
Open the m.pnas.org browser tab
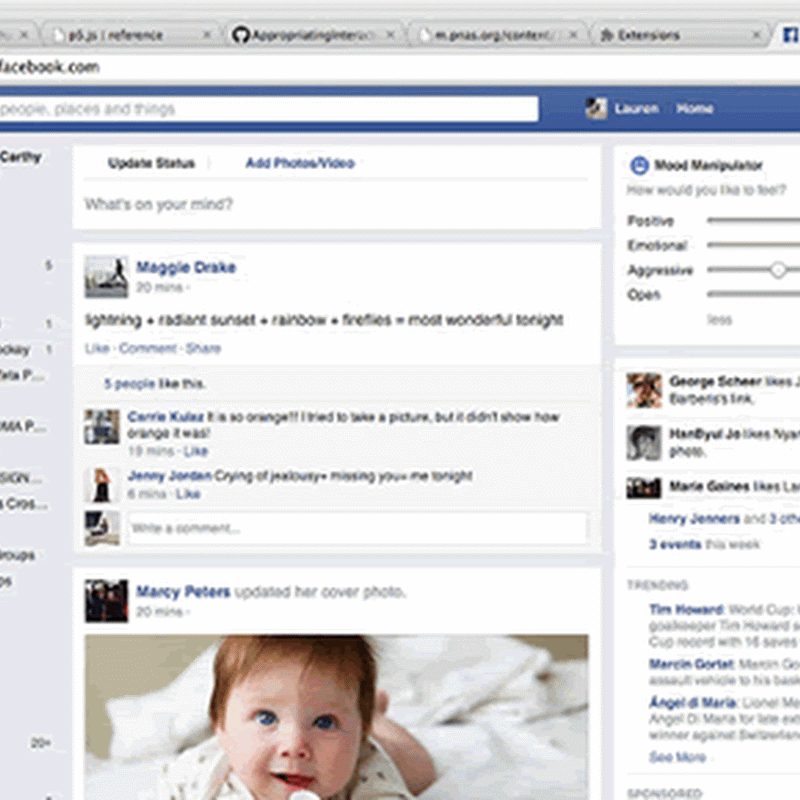pyautogui.click(x=497, y=35)
